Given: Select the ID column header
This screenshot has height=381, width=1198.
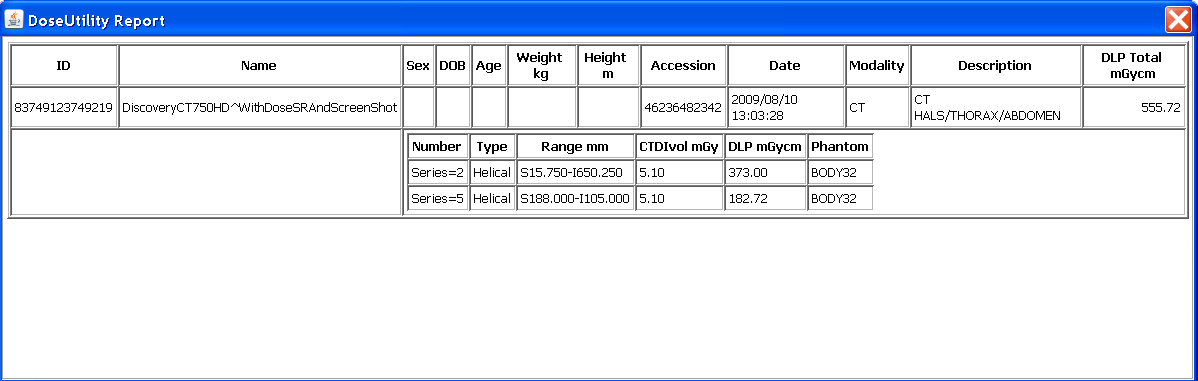Looking at the screenshot, I should click(x=64, y=66).
